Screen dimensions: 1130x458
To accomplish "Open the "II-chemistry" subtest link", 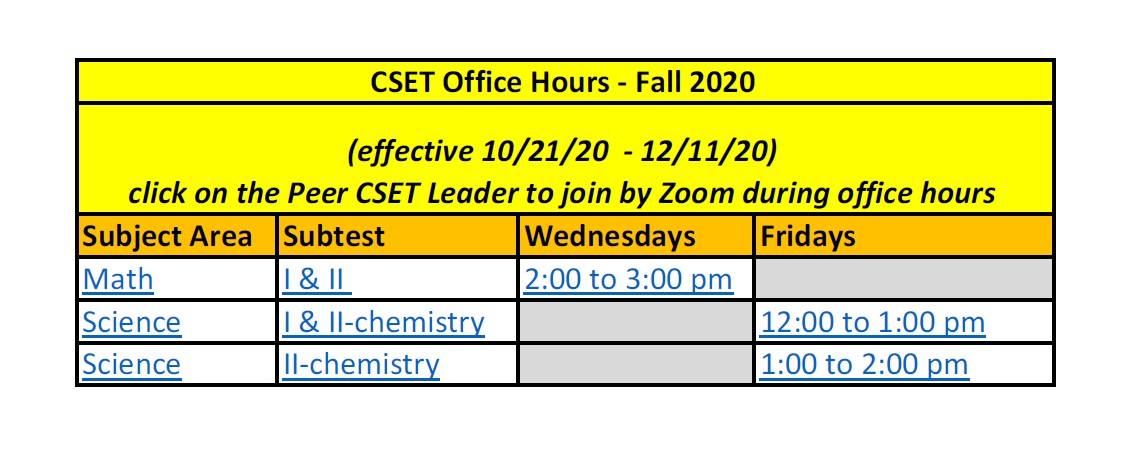I will click(361, 364).
